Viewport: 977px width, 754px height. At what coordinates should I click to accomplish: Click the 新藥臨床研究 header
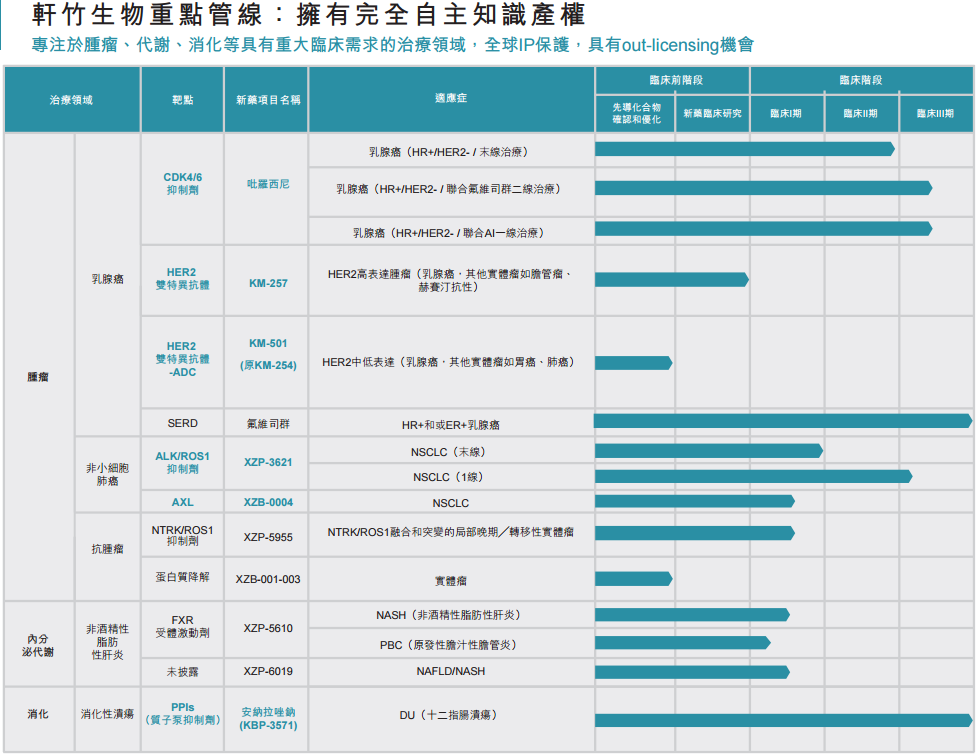pyautogui.click(x=712, y=113)
